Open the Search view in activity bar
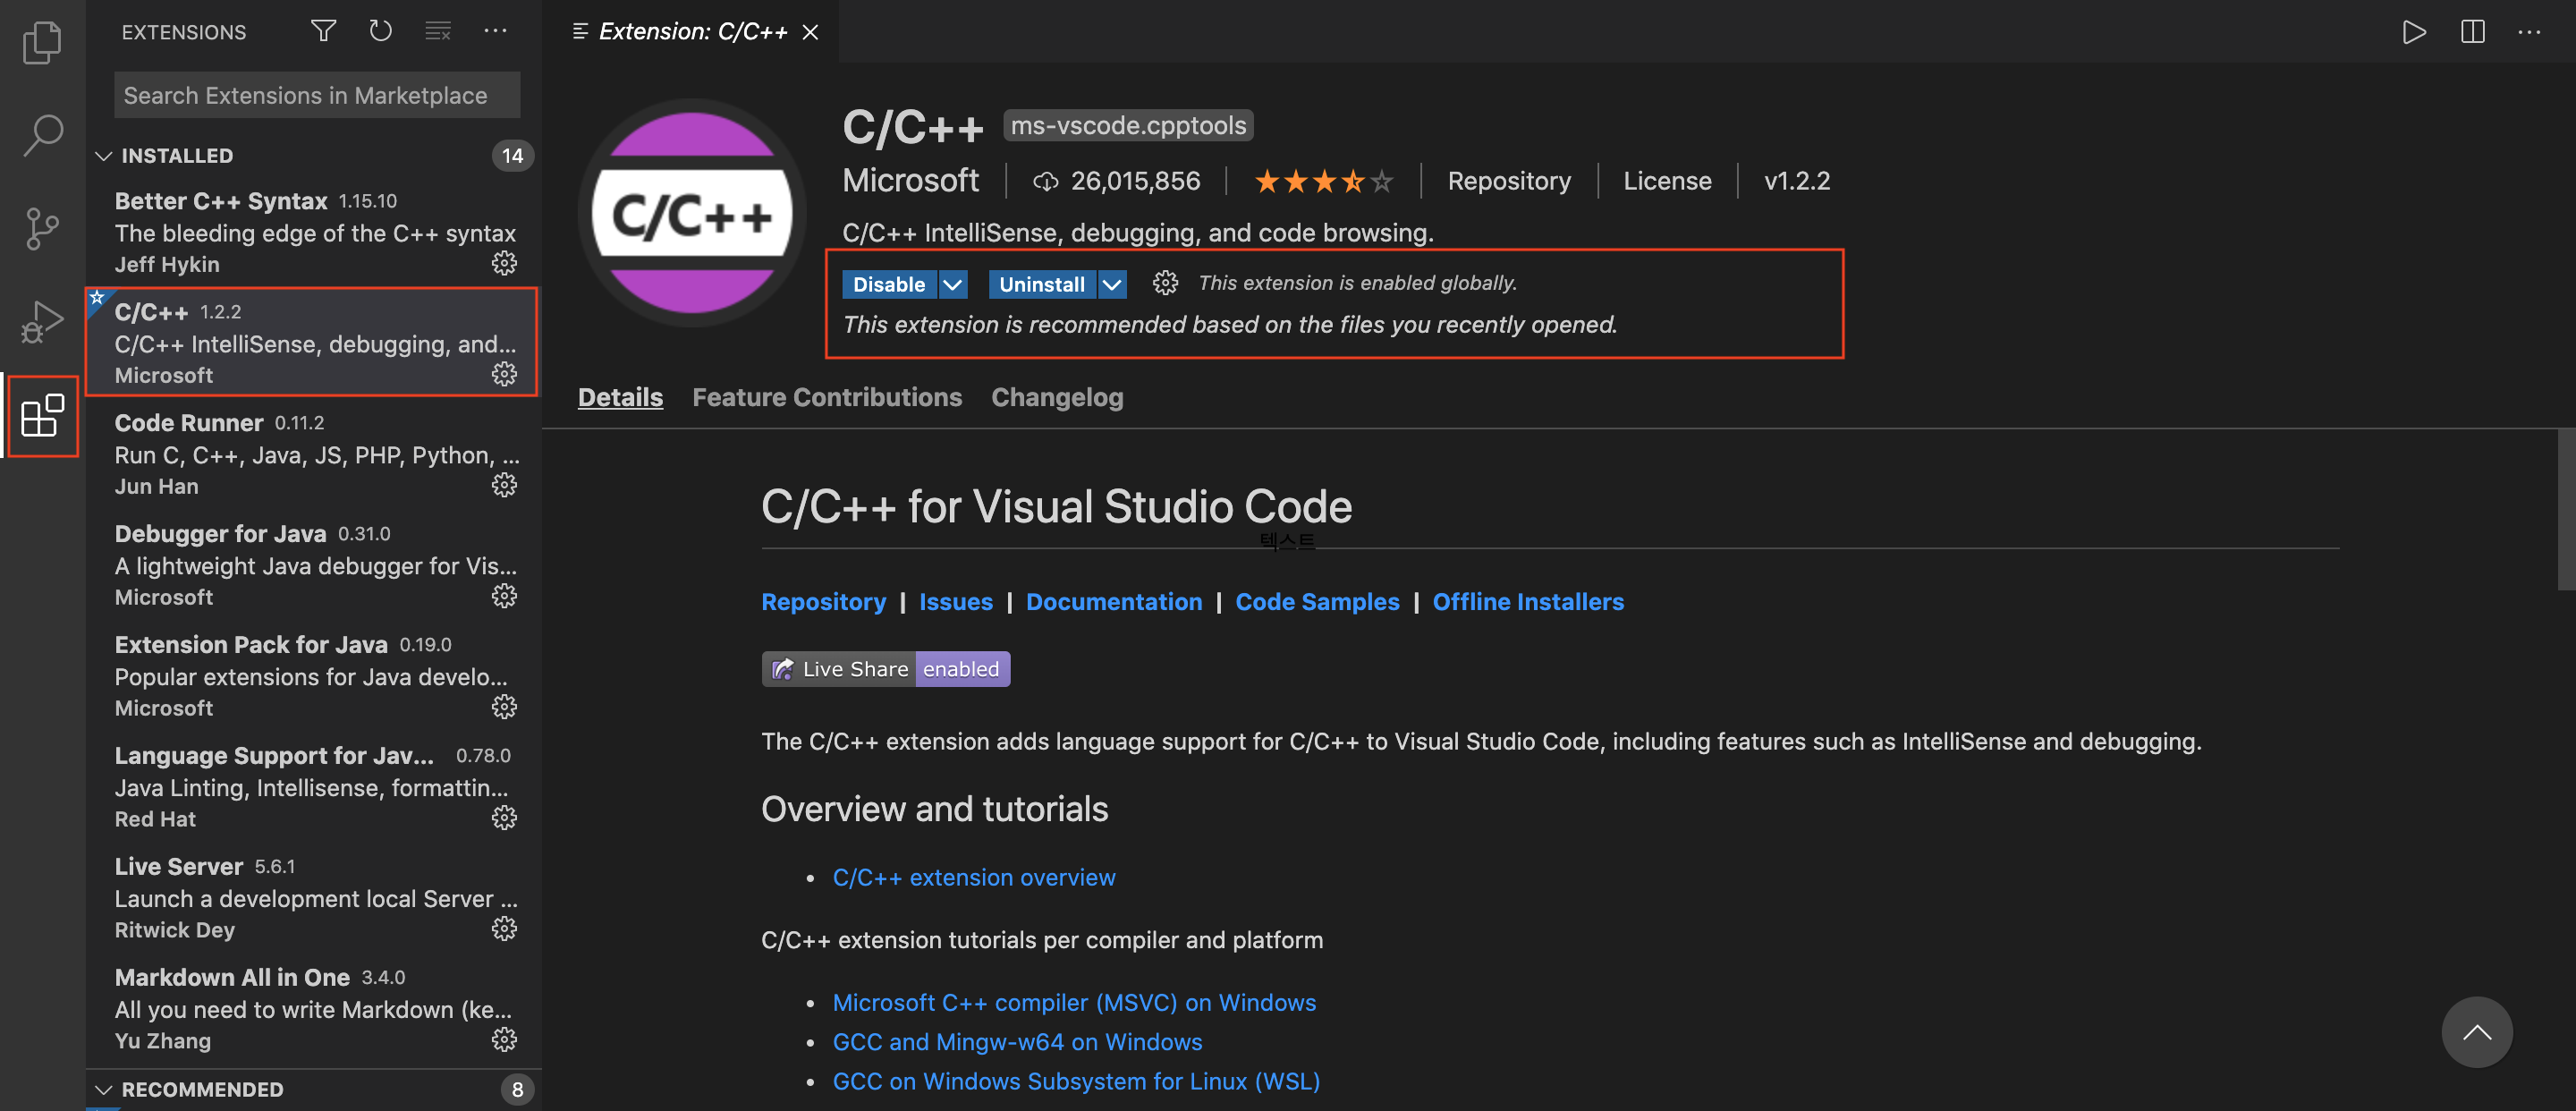The height and width of the screenshot is (1111, 2576). 42,135
